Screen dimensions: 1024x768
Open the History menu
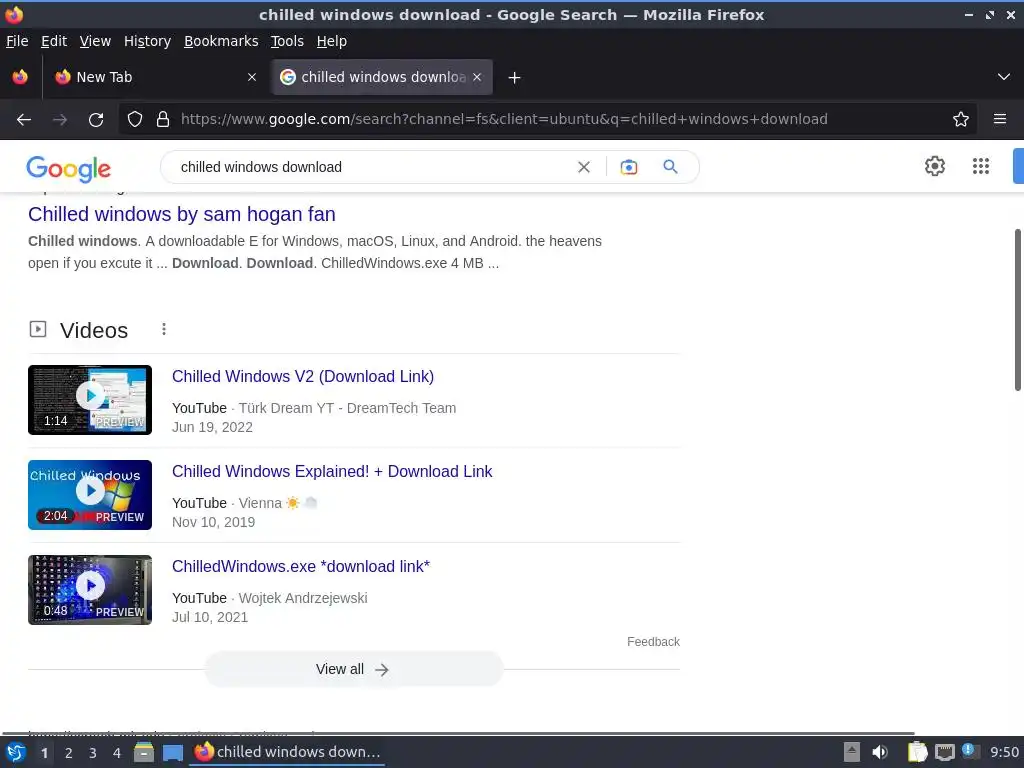point(148,41)
